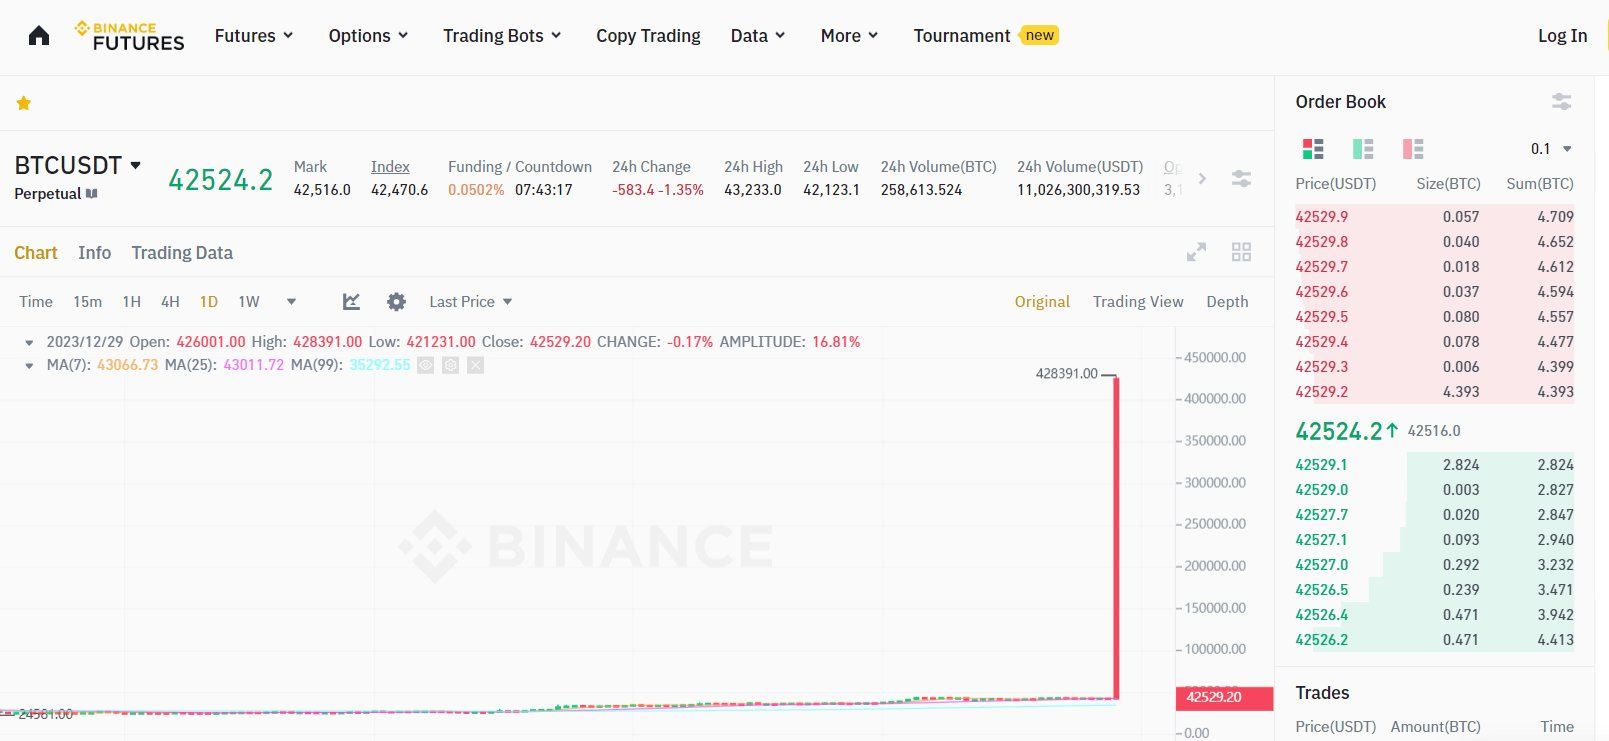This screenshot has width=1609, height=741.
Task: Switch to the Info tab
Action: (95, 253)
